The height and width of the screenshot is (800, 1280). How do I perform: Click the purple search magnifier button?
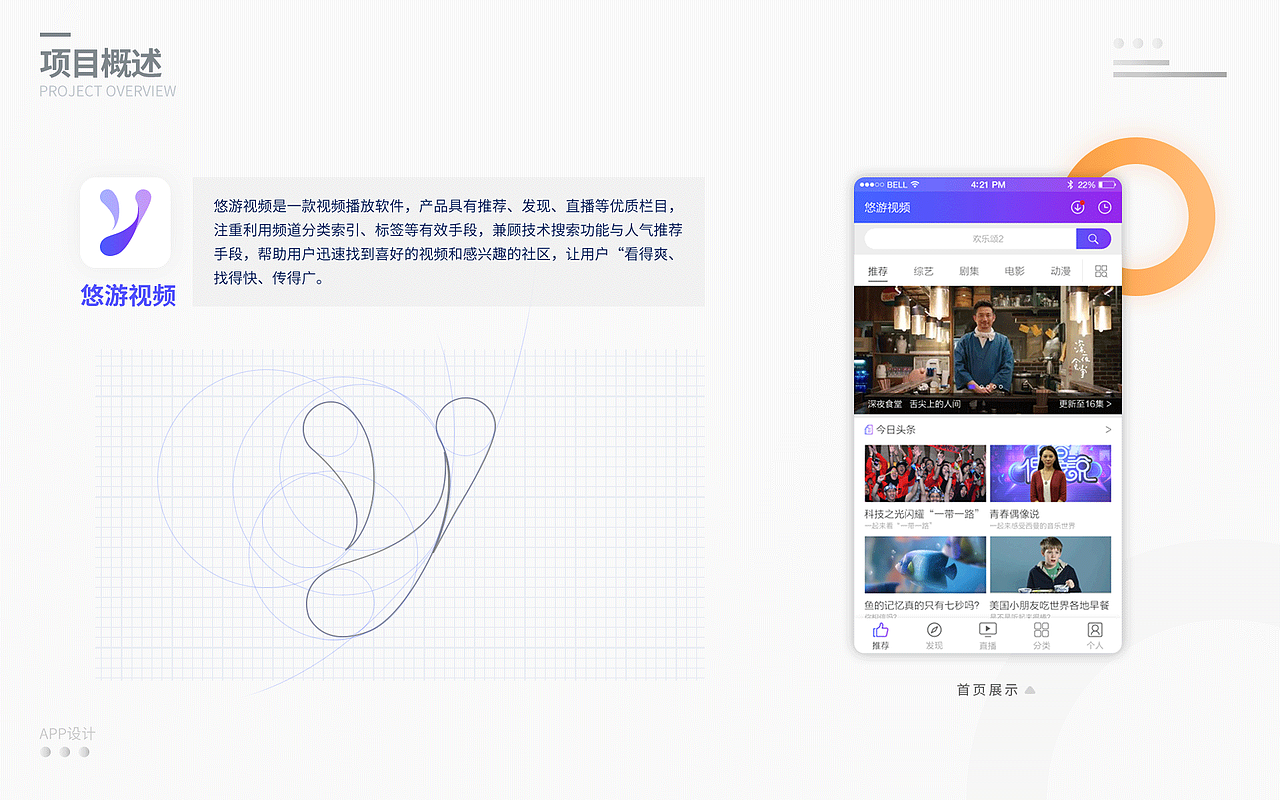tap(1093, 239)
